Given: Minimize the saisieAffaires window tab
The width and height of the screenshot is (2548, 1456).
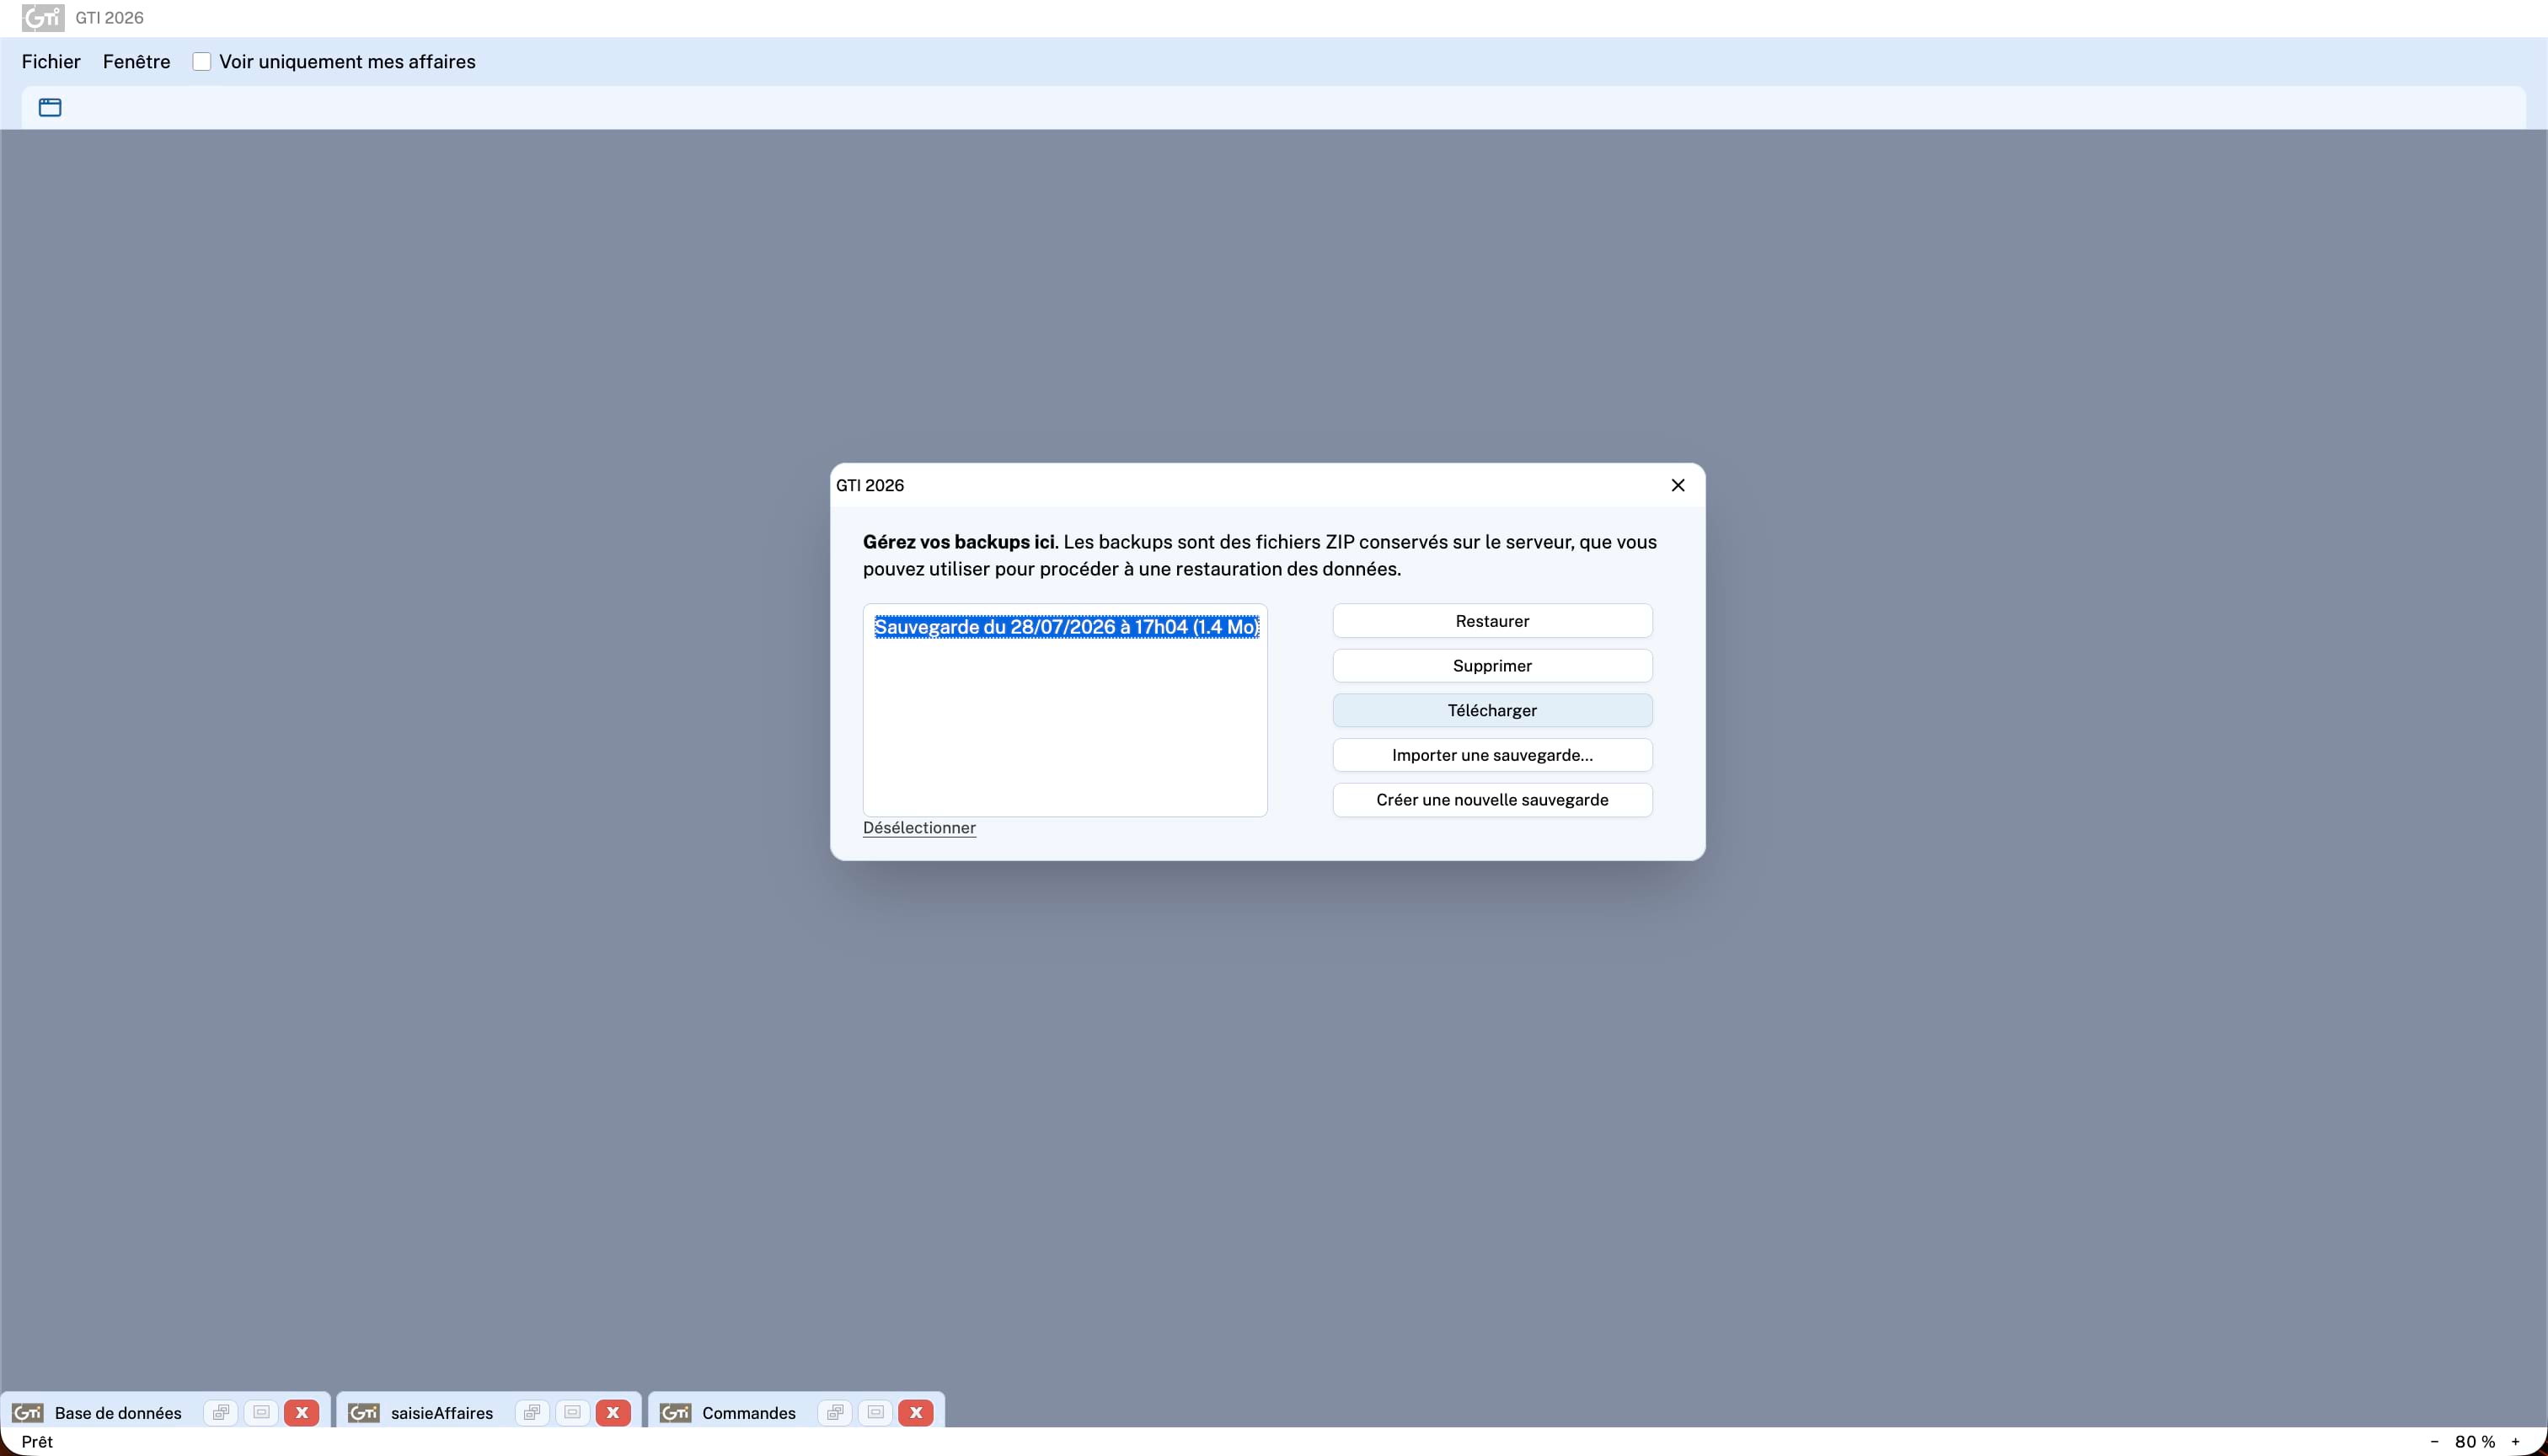Looking at the screenshot, I should 573,1412.
